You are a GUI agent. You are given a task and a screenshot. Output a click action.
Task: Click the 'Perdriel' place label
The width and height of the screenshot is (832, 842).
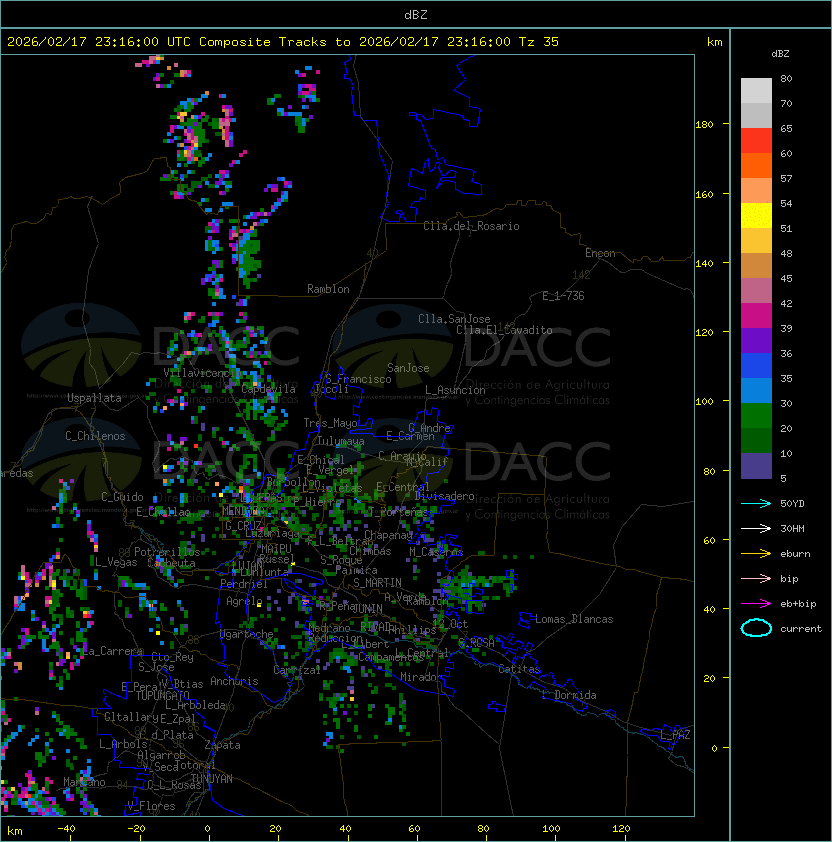244,584
